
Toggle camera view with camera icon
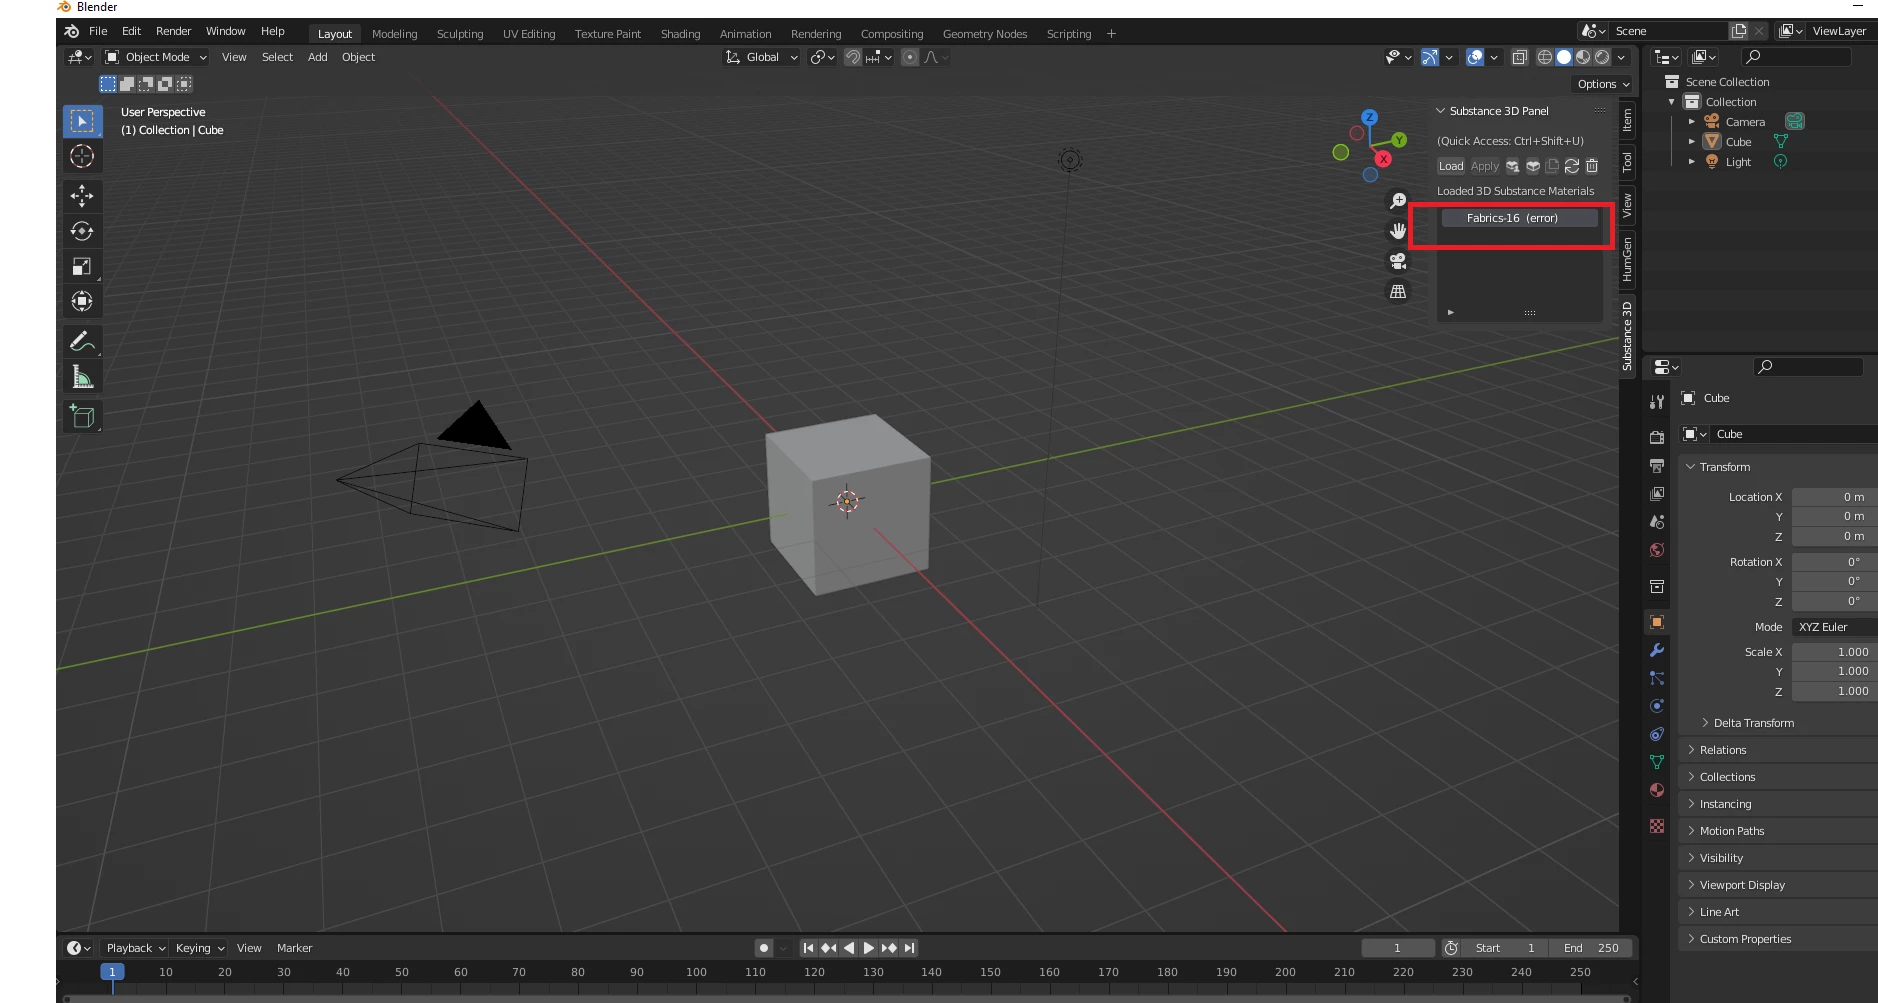pos(1398,261)
